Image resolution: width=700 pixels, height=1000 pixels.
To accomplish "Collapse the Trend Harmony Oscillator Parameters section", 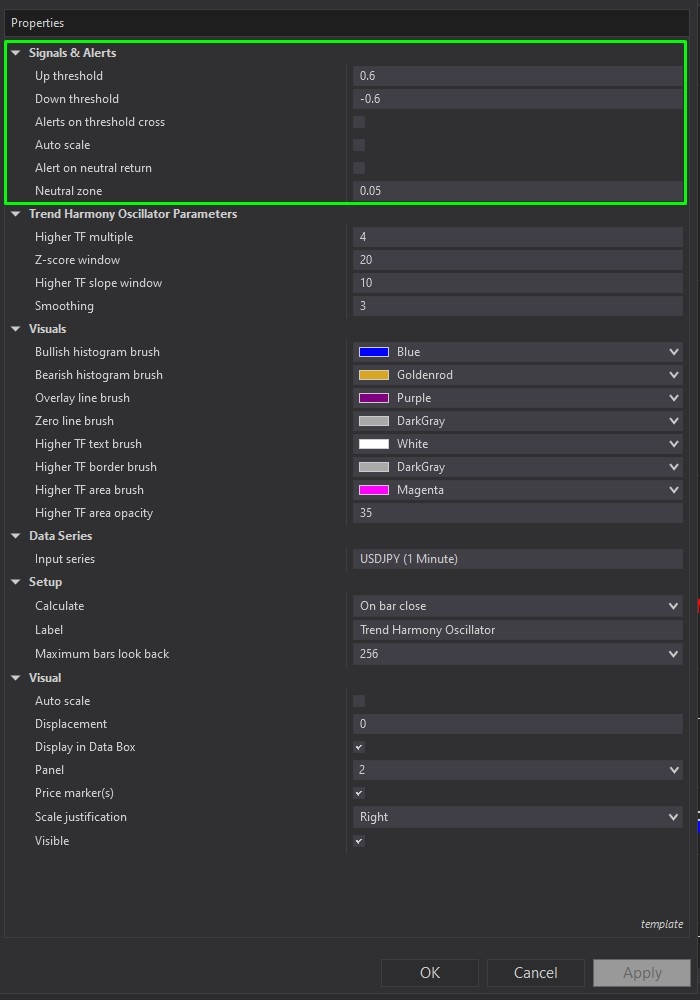I will point(16,214).
